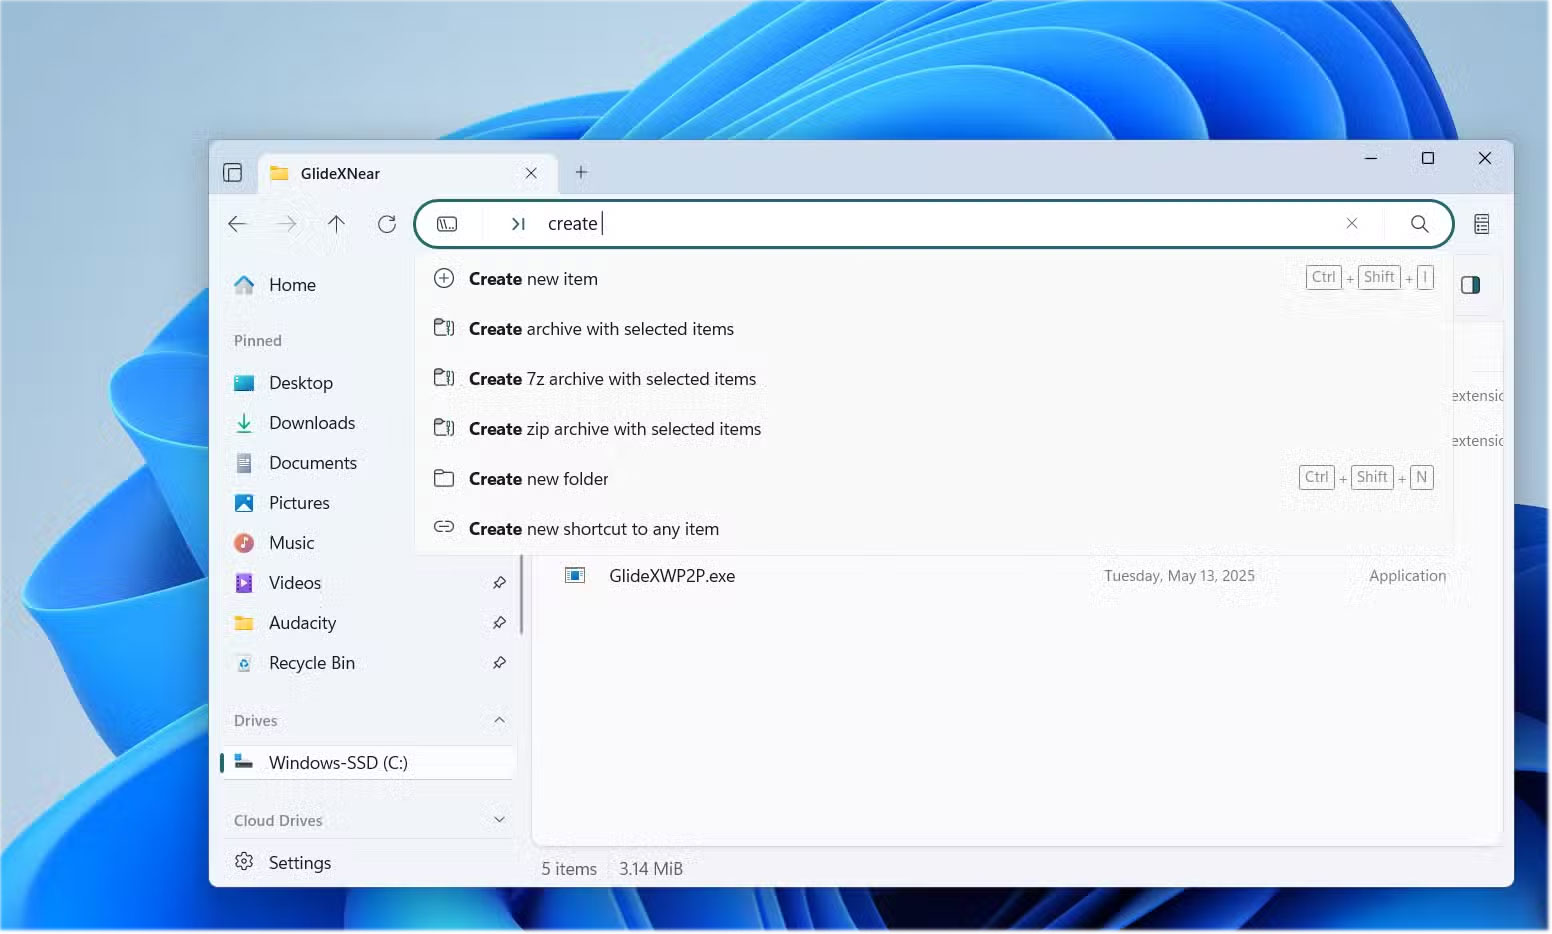Click the back navigation arrow
This screenshot has height=934, width=1552.
tap(238, 223)
